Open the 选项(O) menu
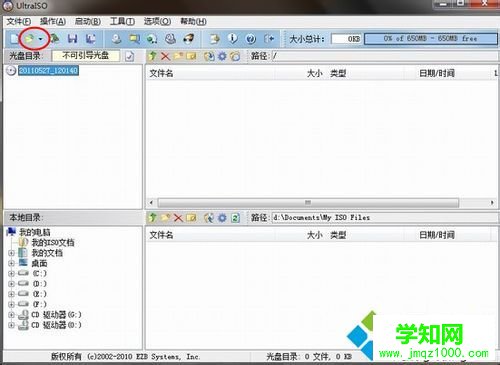 (x=157, y=22)
